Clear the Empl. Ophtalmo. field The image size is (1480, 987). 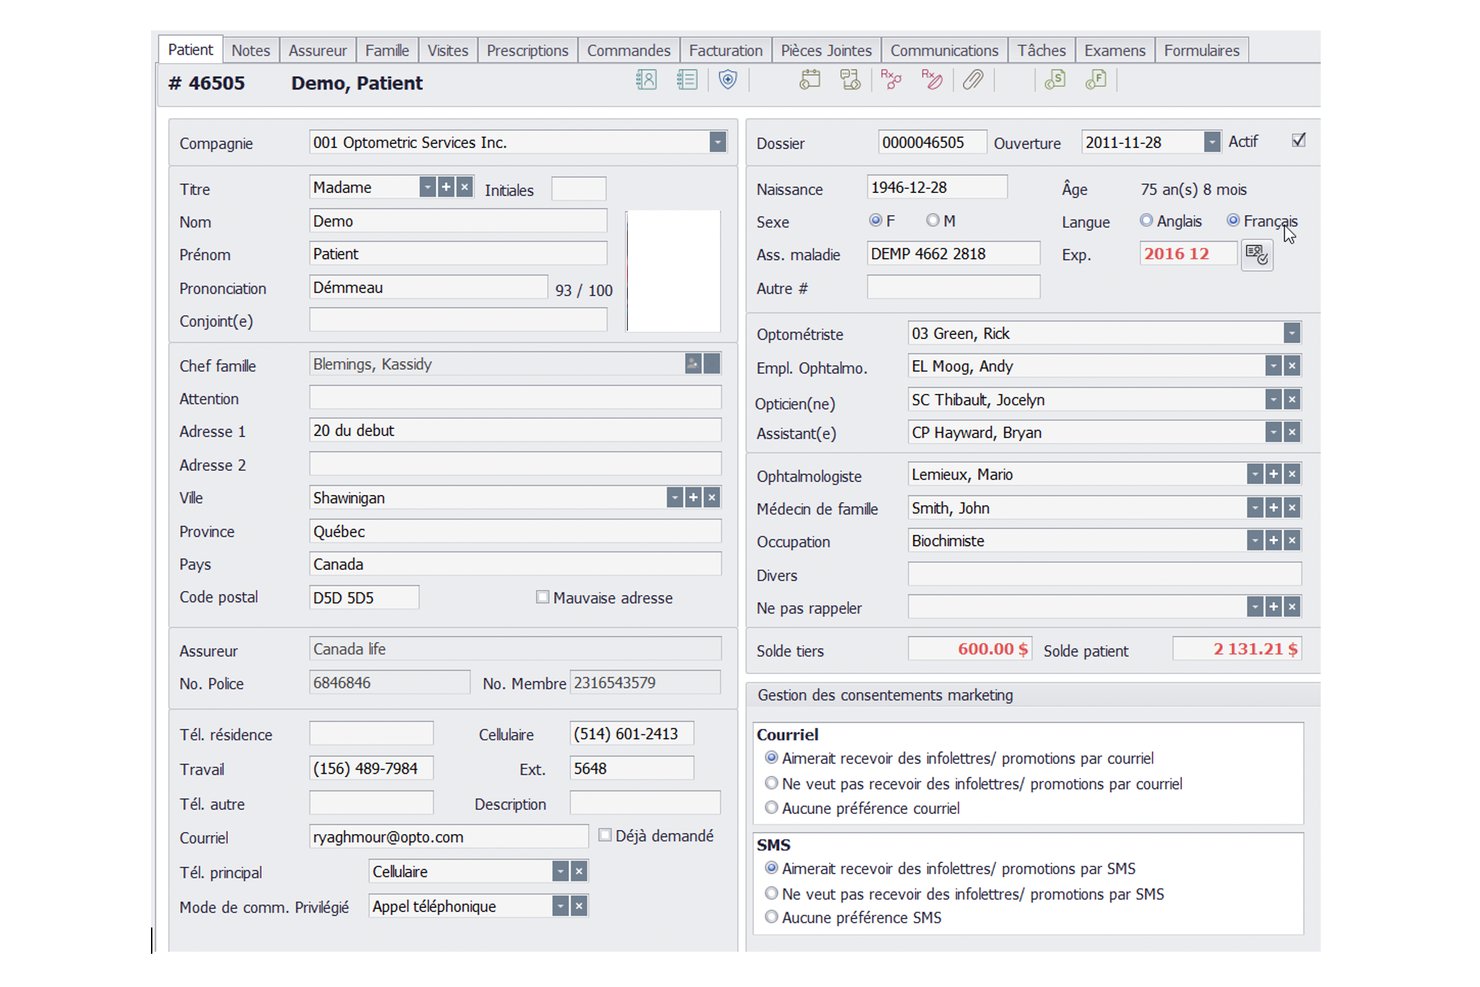coord(1292,366)
